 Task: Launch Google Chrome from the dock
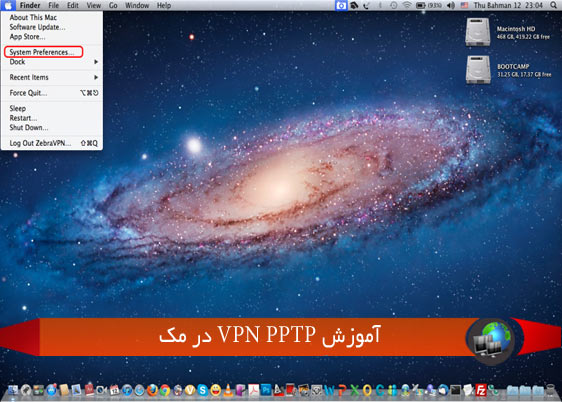(165, 390)
